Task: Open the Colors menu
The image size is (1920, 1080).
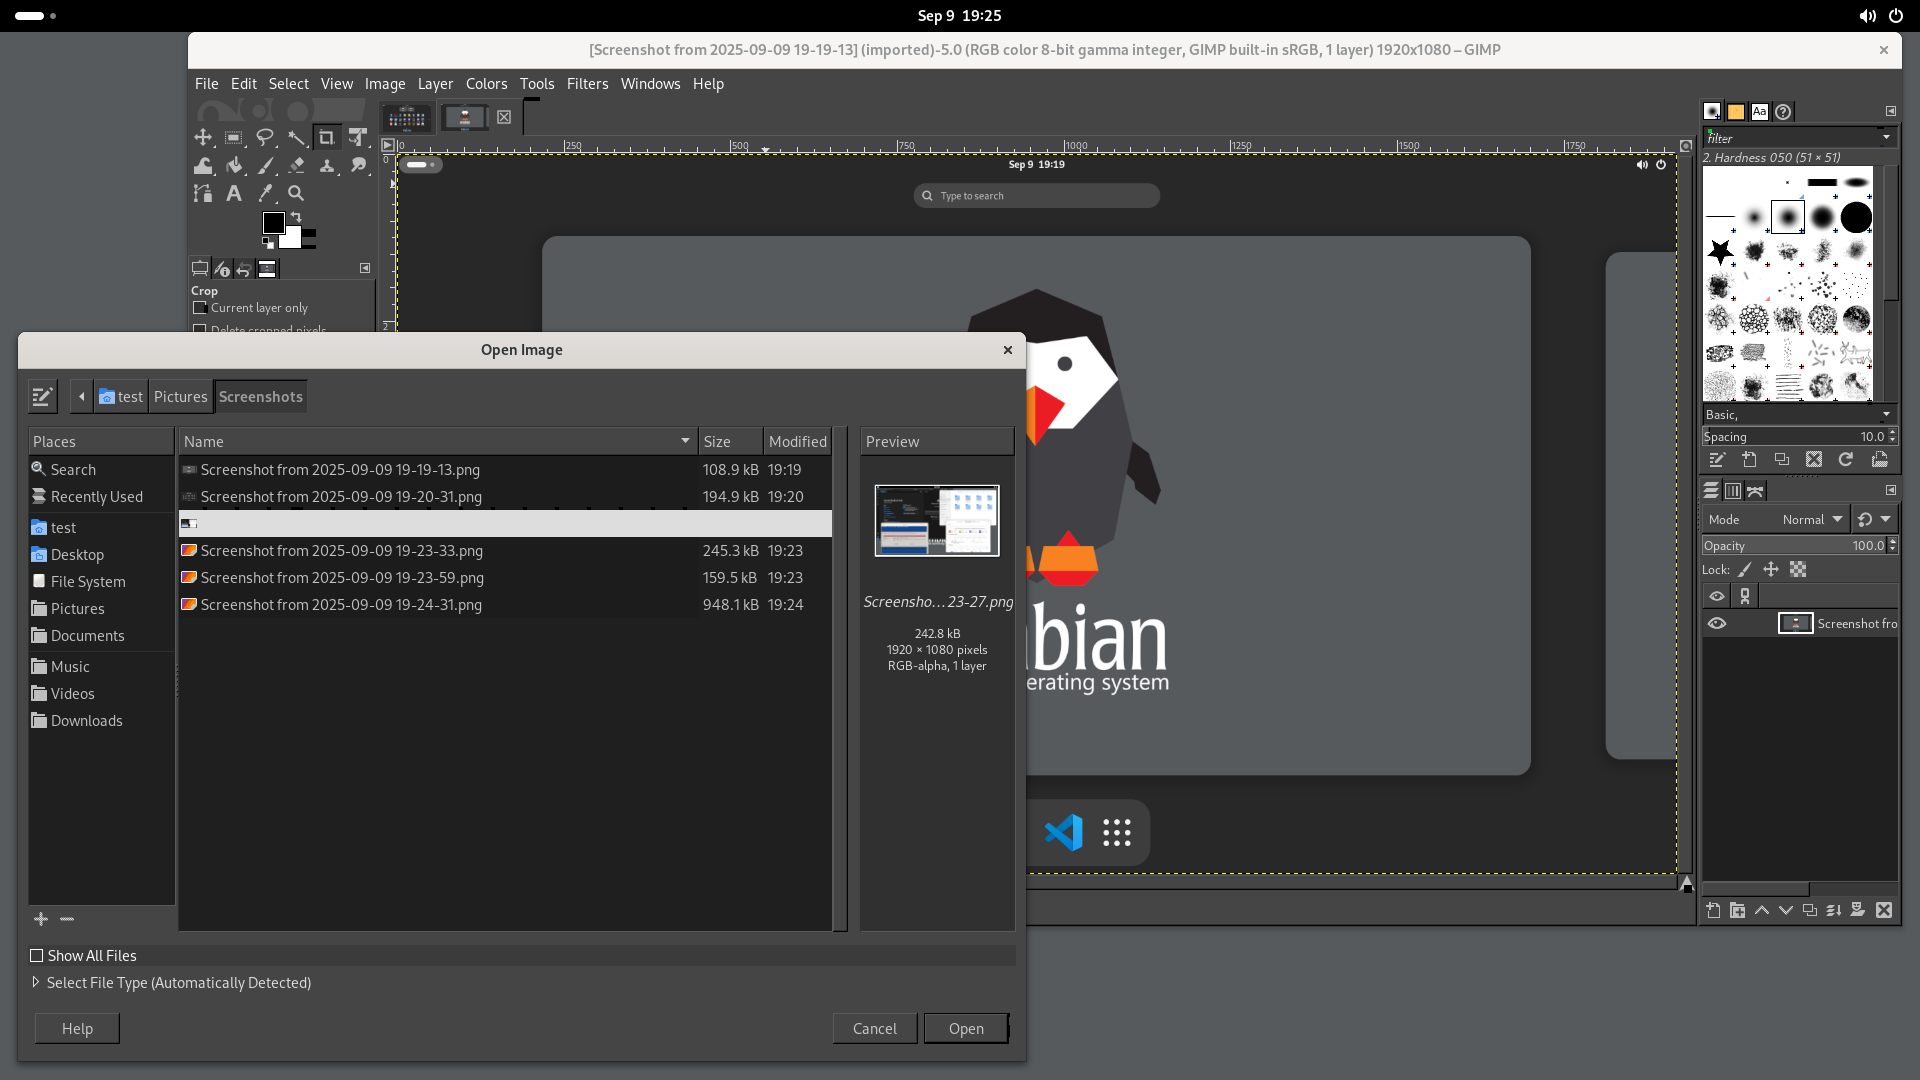Action: [x=486, y=84]
